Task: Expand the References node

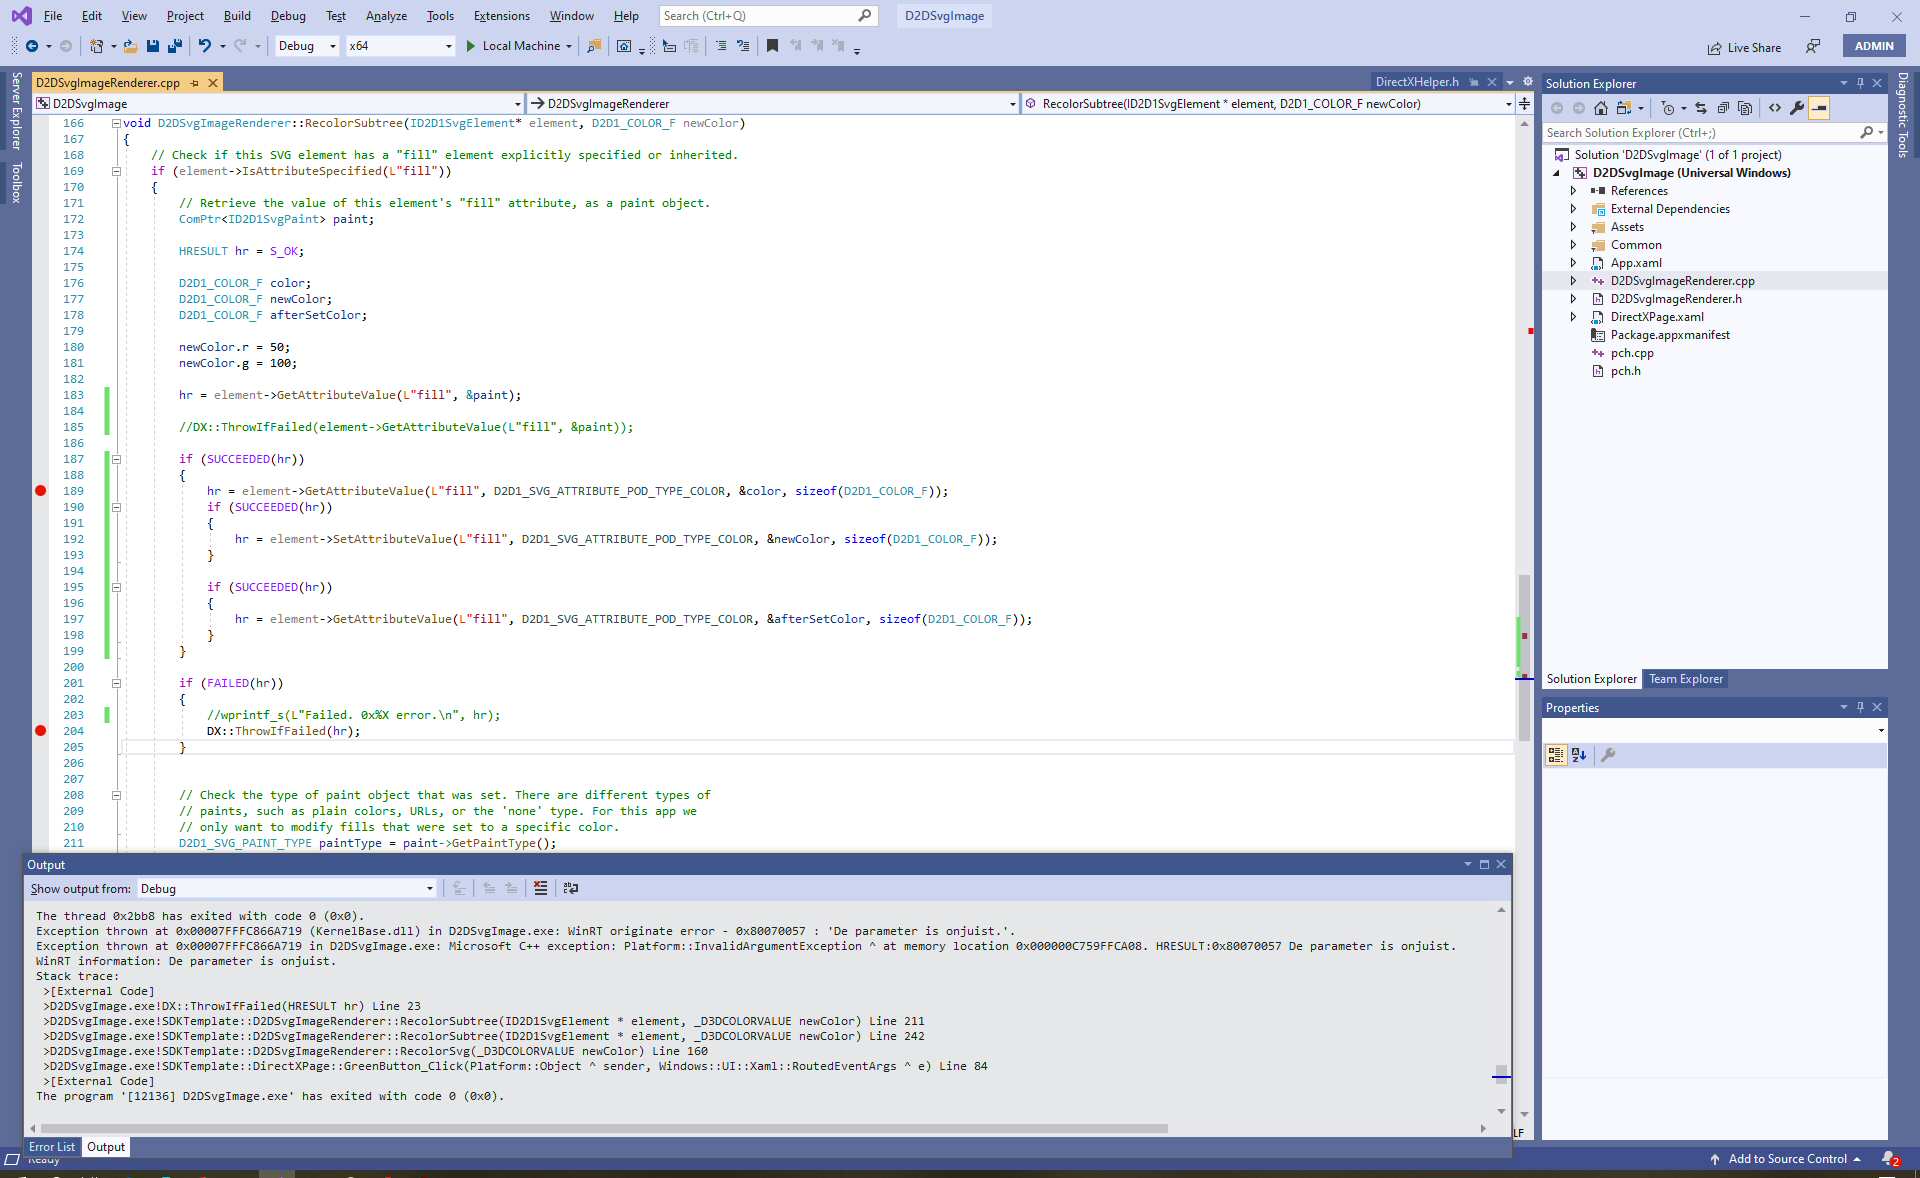Action: (1573, 191)
